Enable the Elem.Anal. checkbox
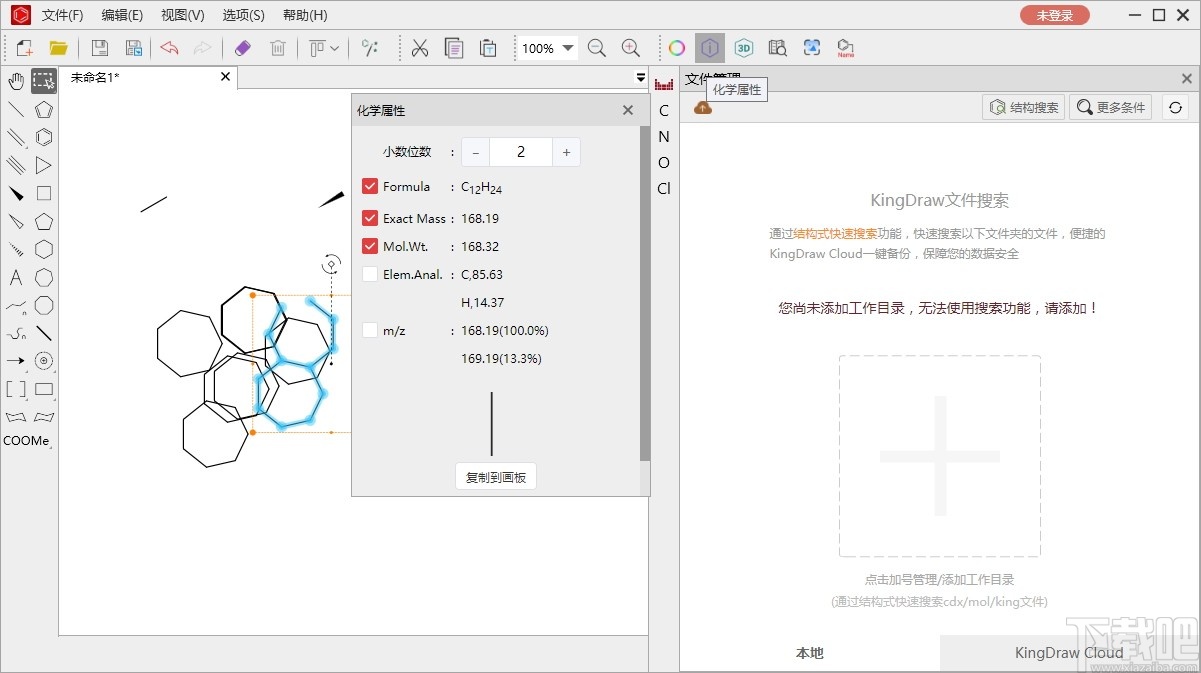 370,274
